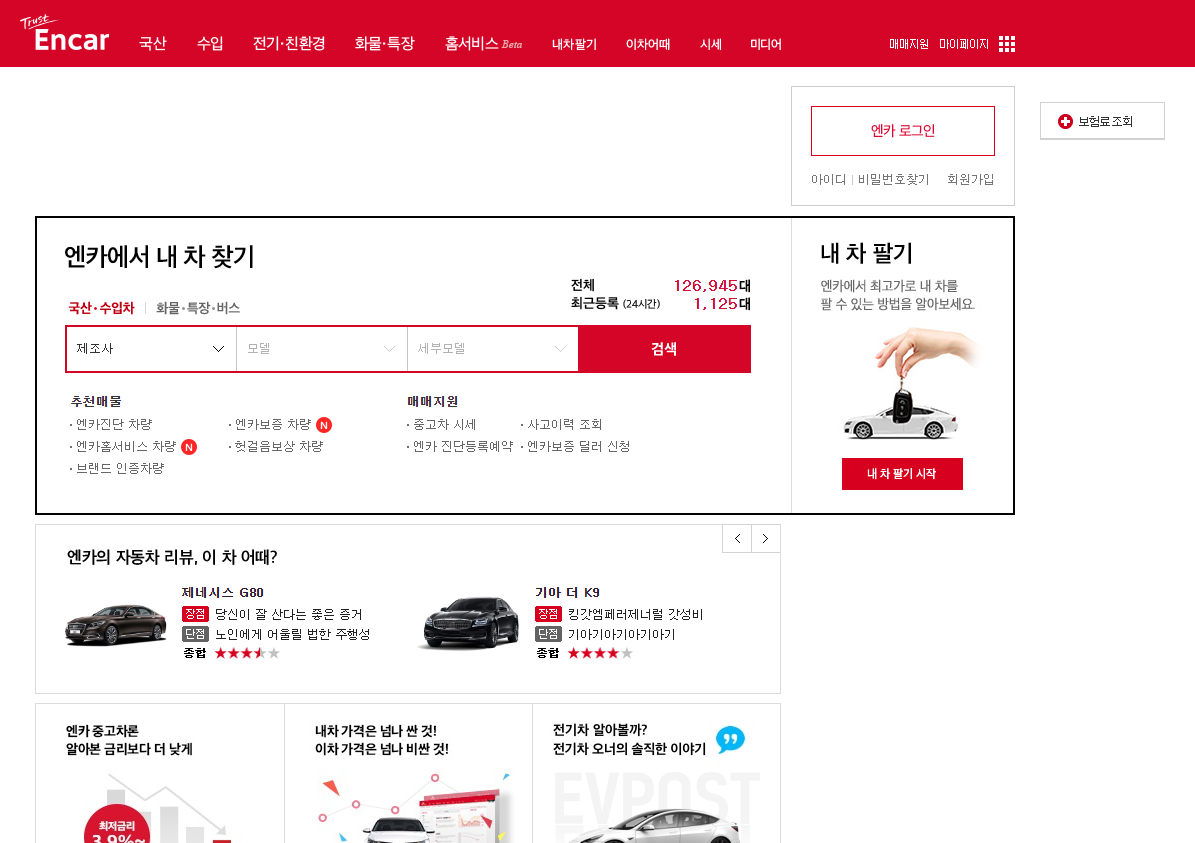1195x843 pixels.
Task: Open 화물·특장 menu
Action: (384, 43)
